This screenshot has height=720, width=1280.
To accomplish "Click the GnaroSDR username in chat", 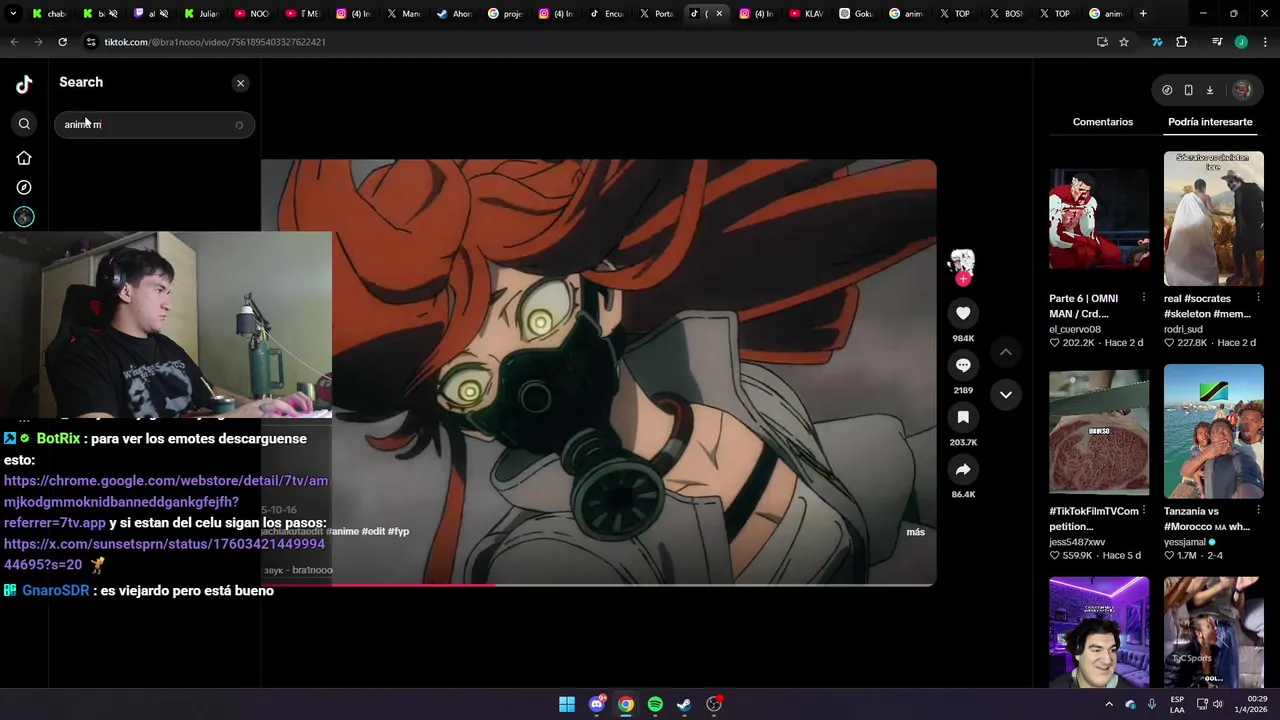I will (x=56, y=591).
